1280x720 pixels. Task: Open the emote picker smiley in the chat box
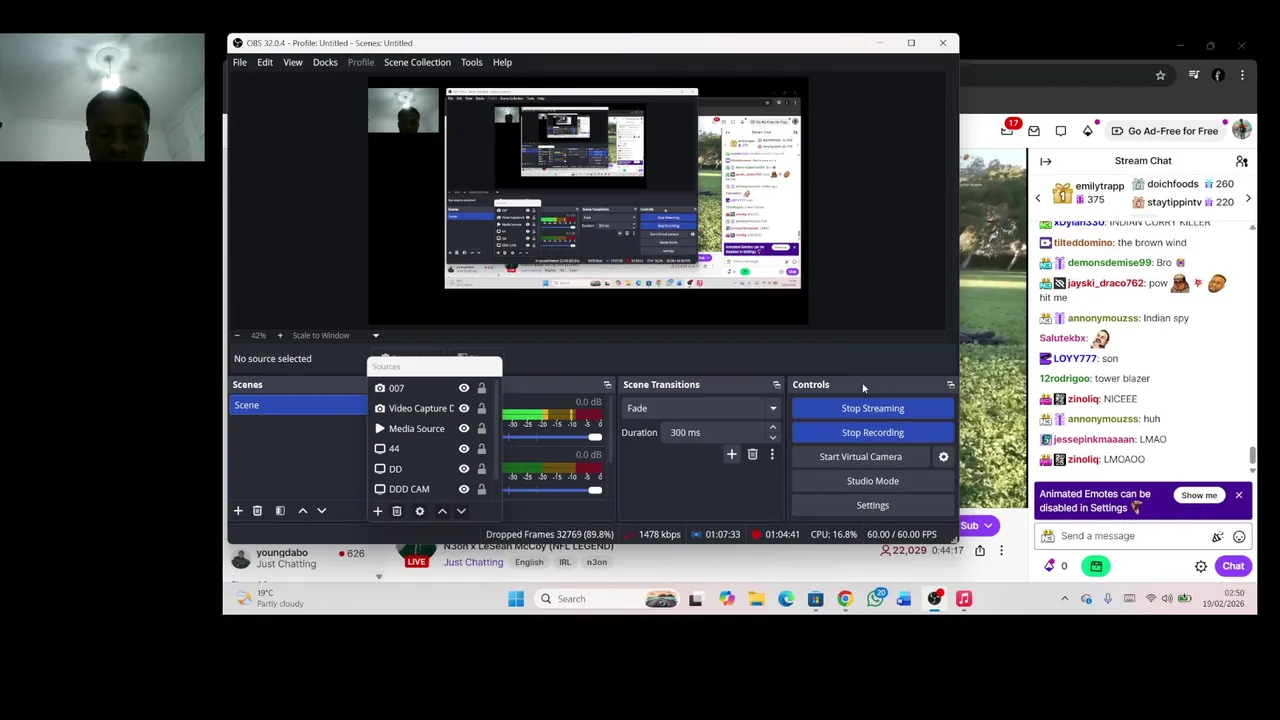click(1239, 536)
